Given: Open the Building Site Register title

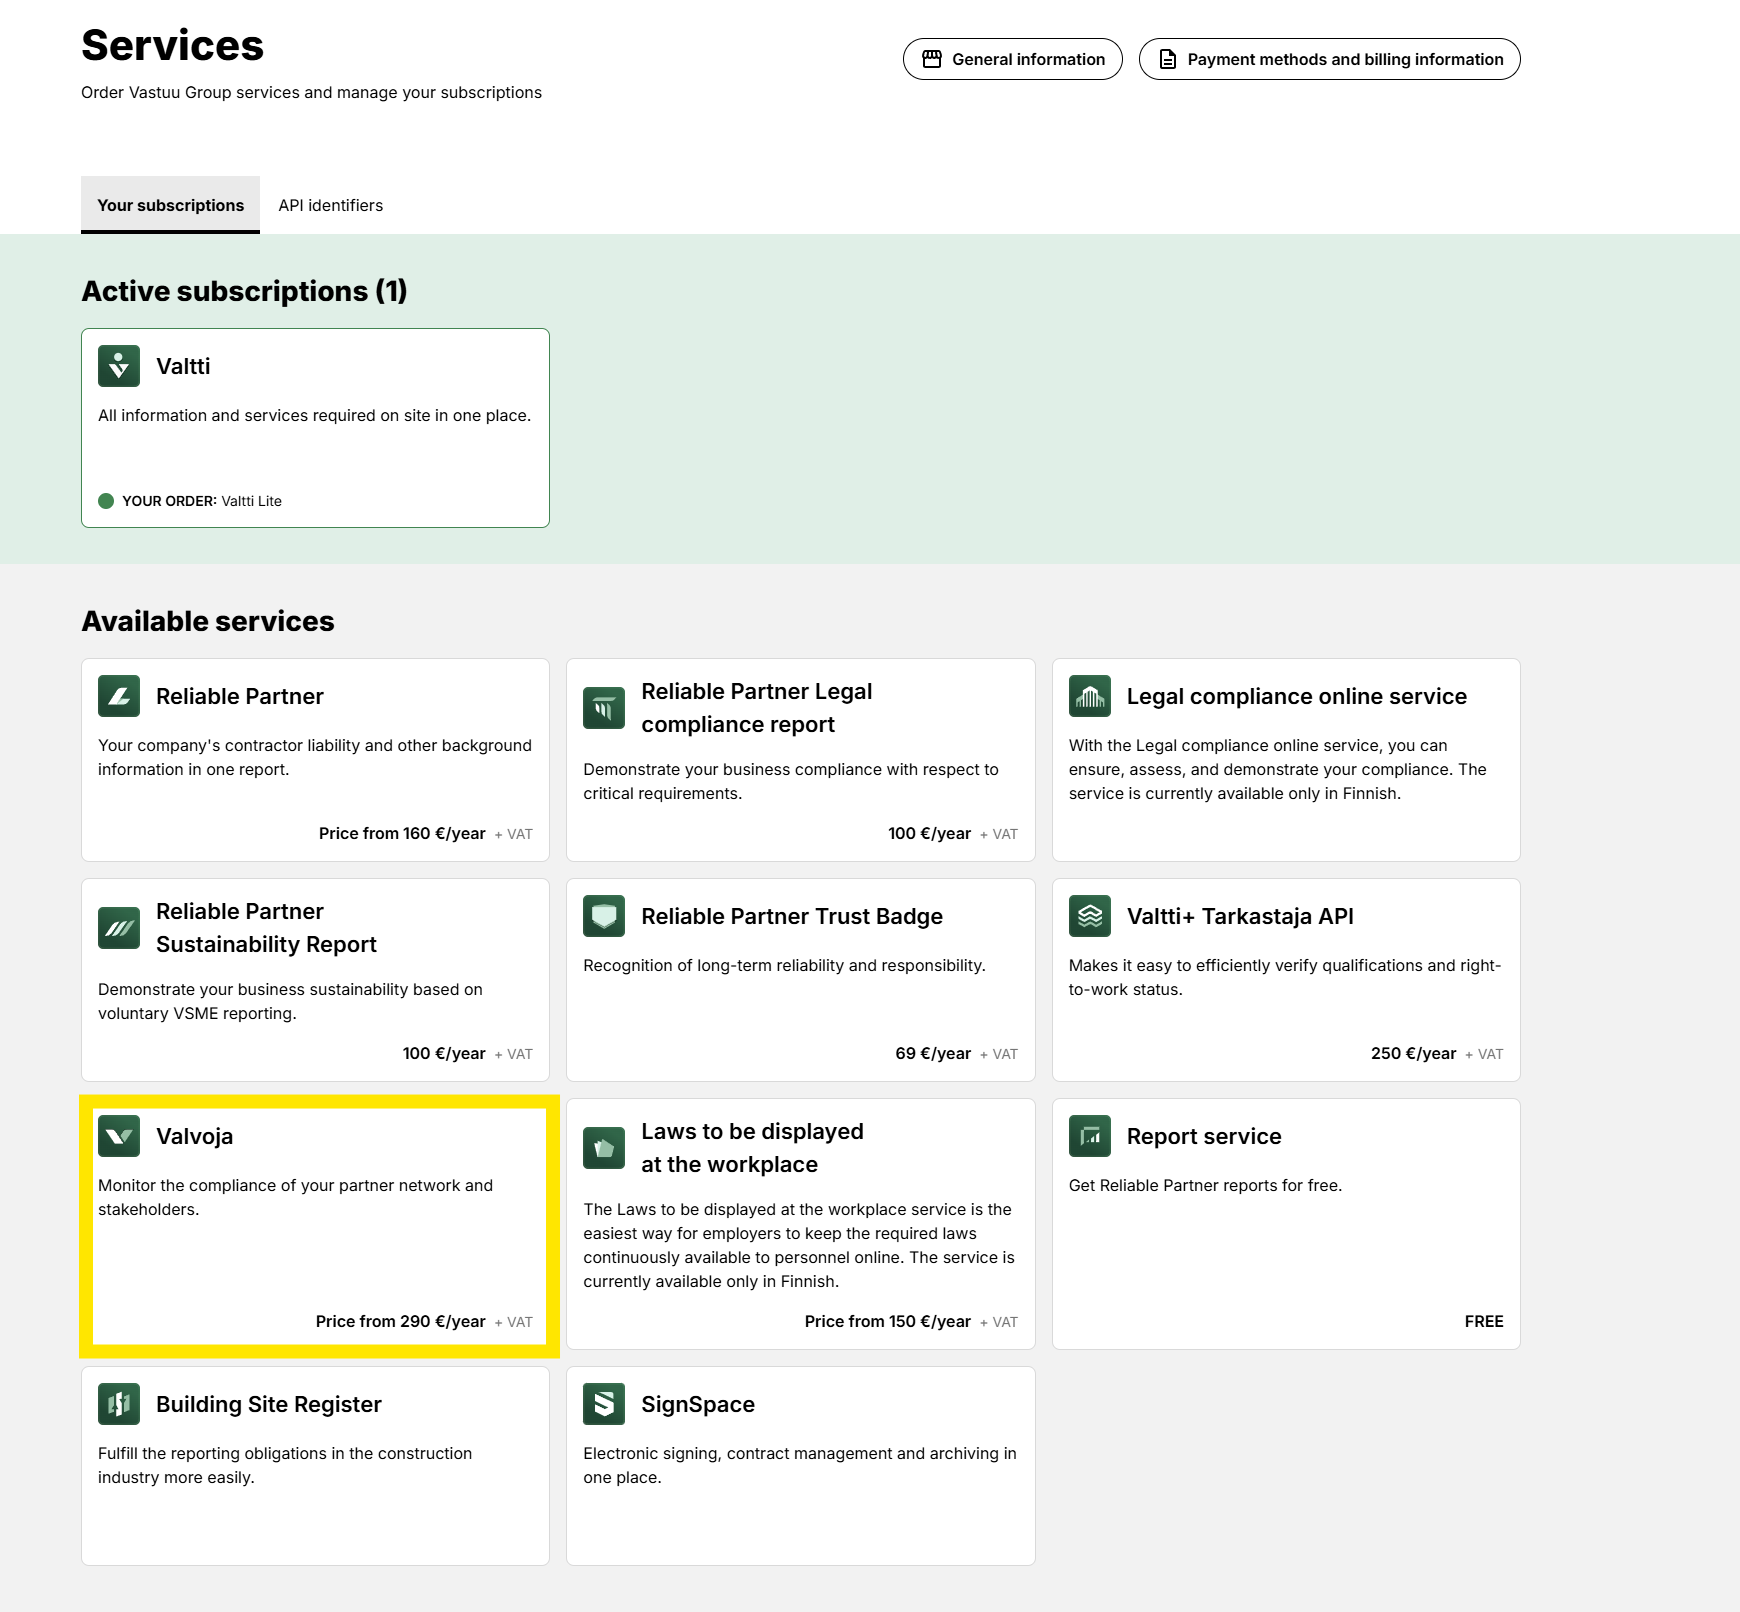Looking at the screenshot, I should point(269,1404).
